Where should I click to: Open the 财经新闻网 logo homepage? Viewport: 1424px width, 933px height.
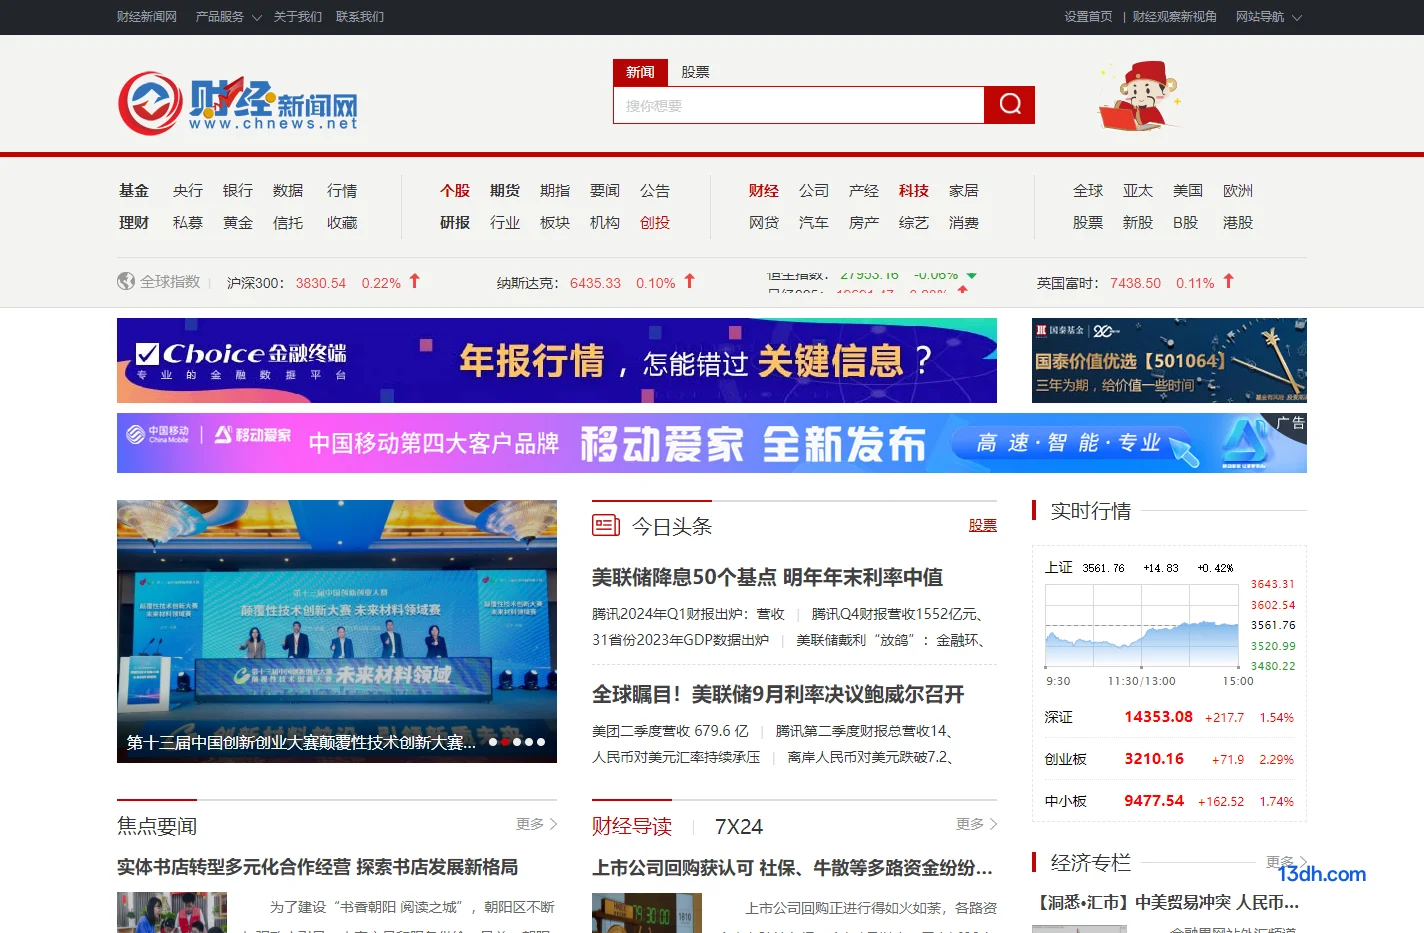pos(238,103)
